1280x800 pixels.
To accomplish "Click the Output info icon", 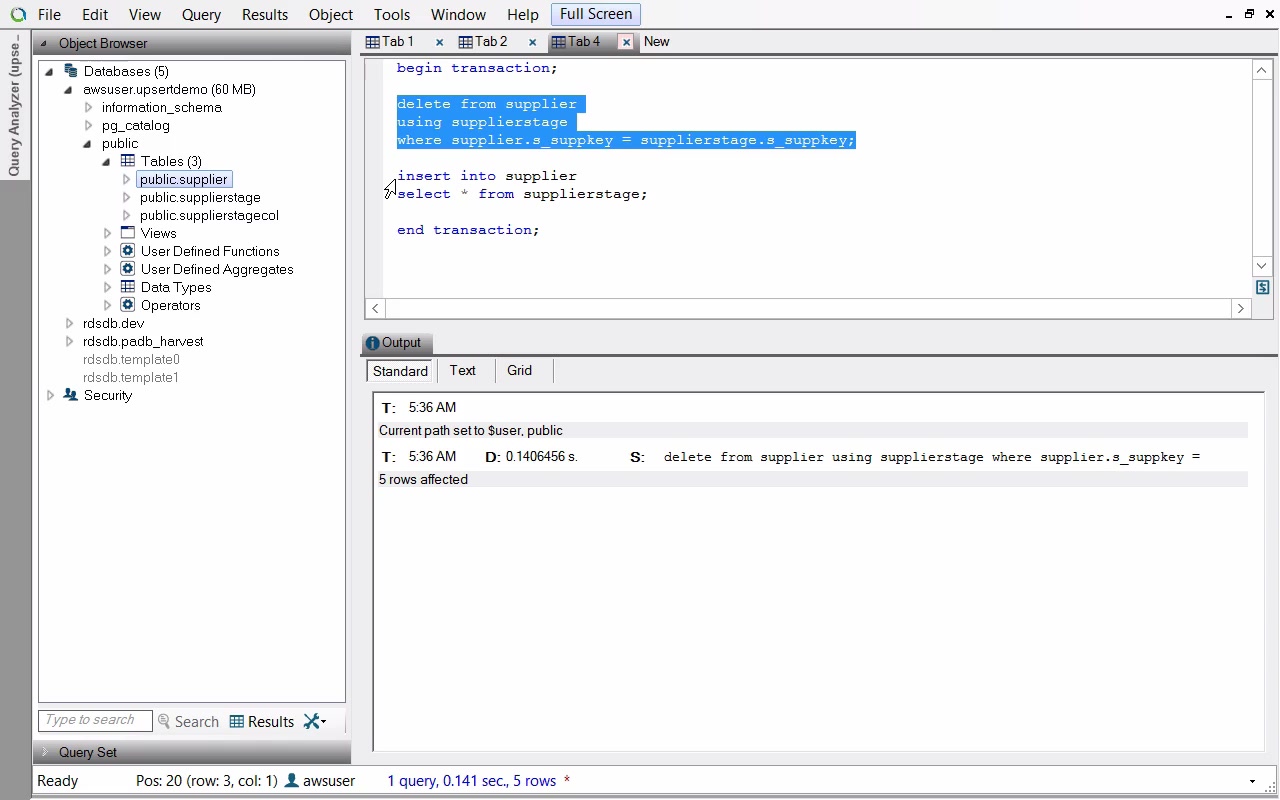I will point(372,343).
